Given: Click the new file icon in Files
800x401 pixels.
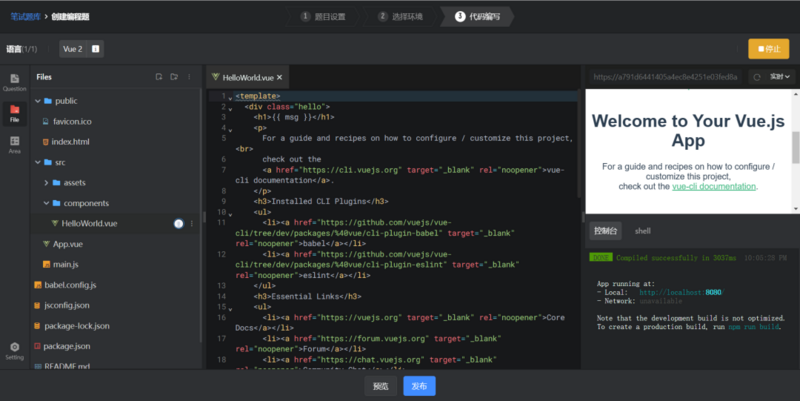Looking at the screenshot, I should (x=159, y=77).
